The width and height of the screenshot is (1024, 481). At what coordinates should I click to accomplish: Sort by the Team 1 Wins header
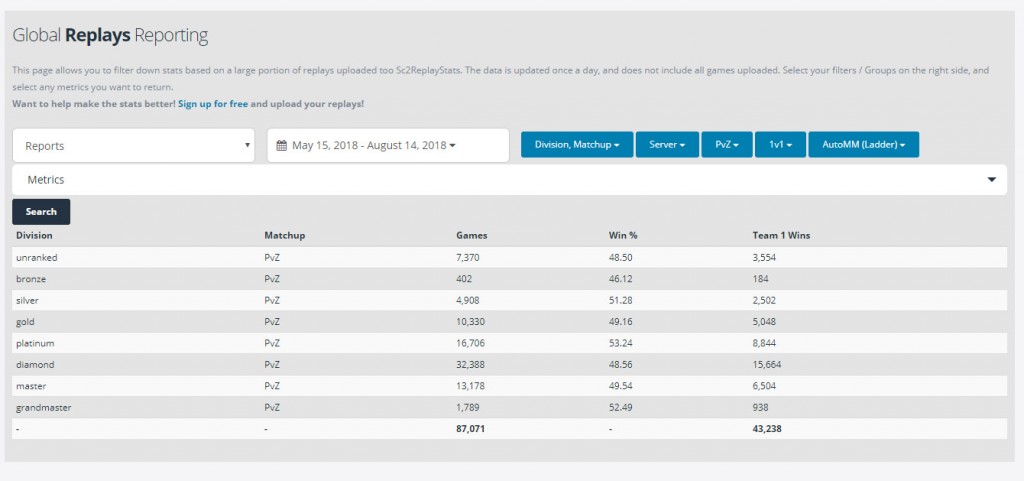pyautogui.click(x=780, y=236)
